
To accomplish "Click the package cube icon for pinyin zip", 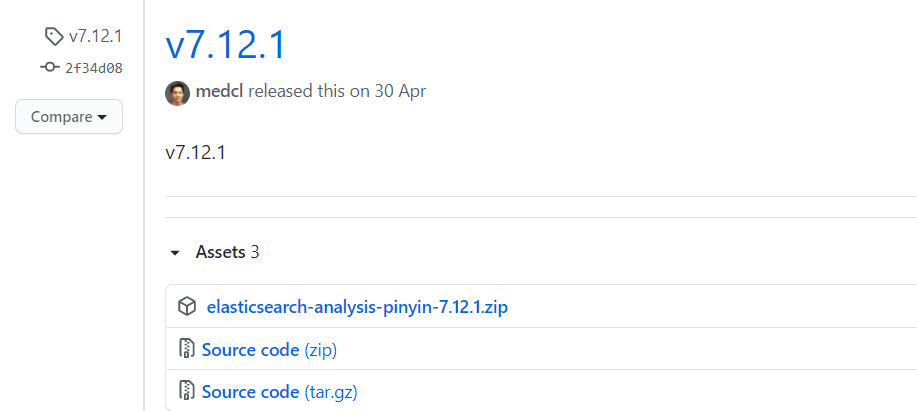I will click(x=187, y=306).
